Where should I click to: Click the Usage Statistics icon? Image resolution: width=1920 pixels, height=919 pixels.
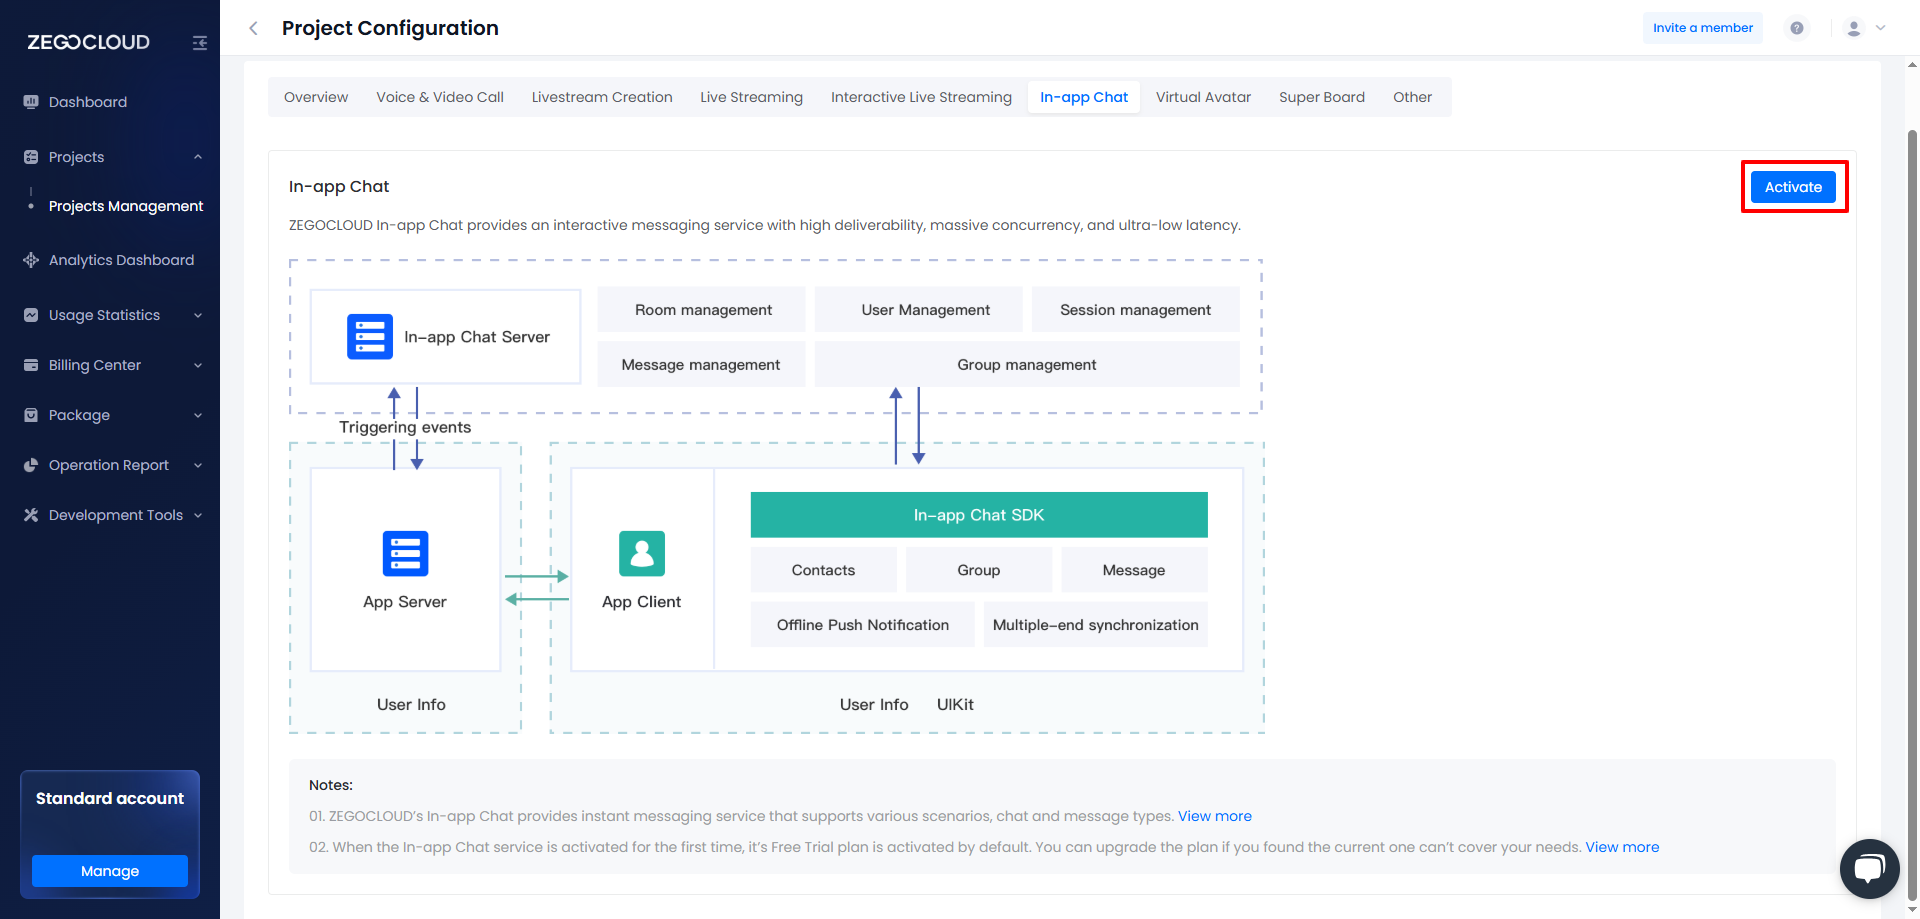(x=31, y=315)
